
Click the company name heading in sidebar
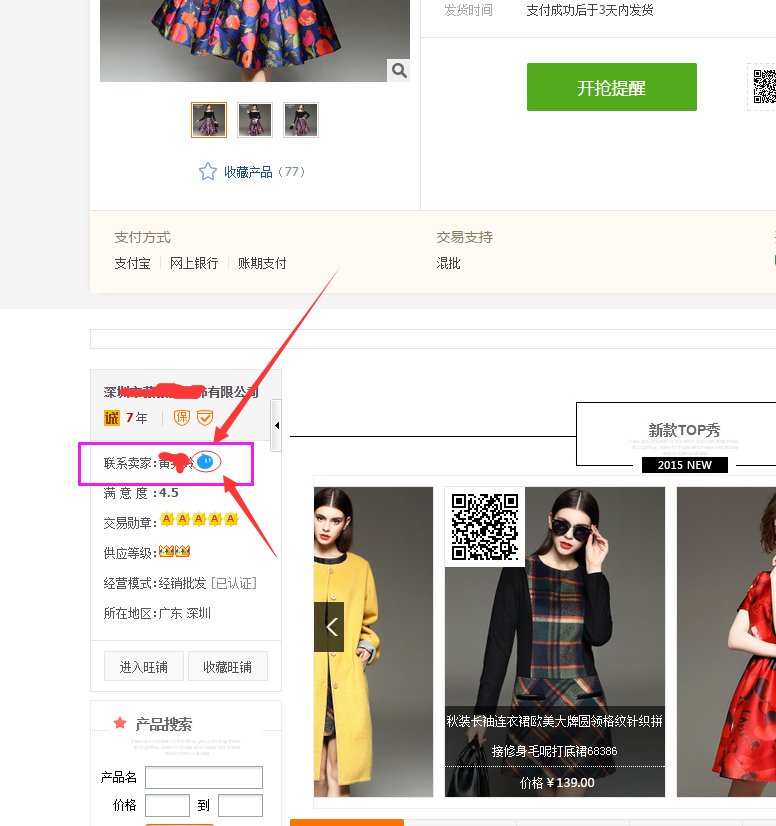coord(181,392)
